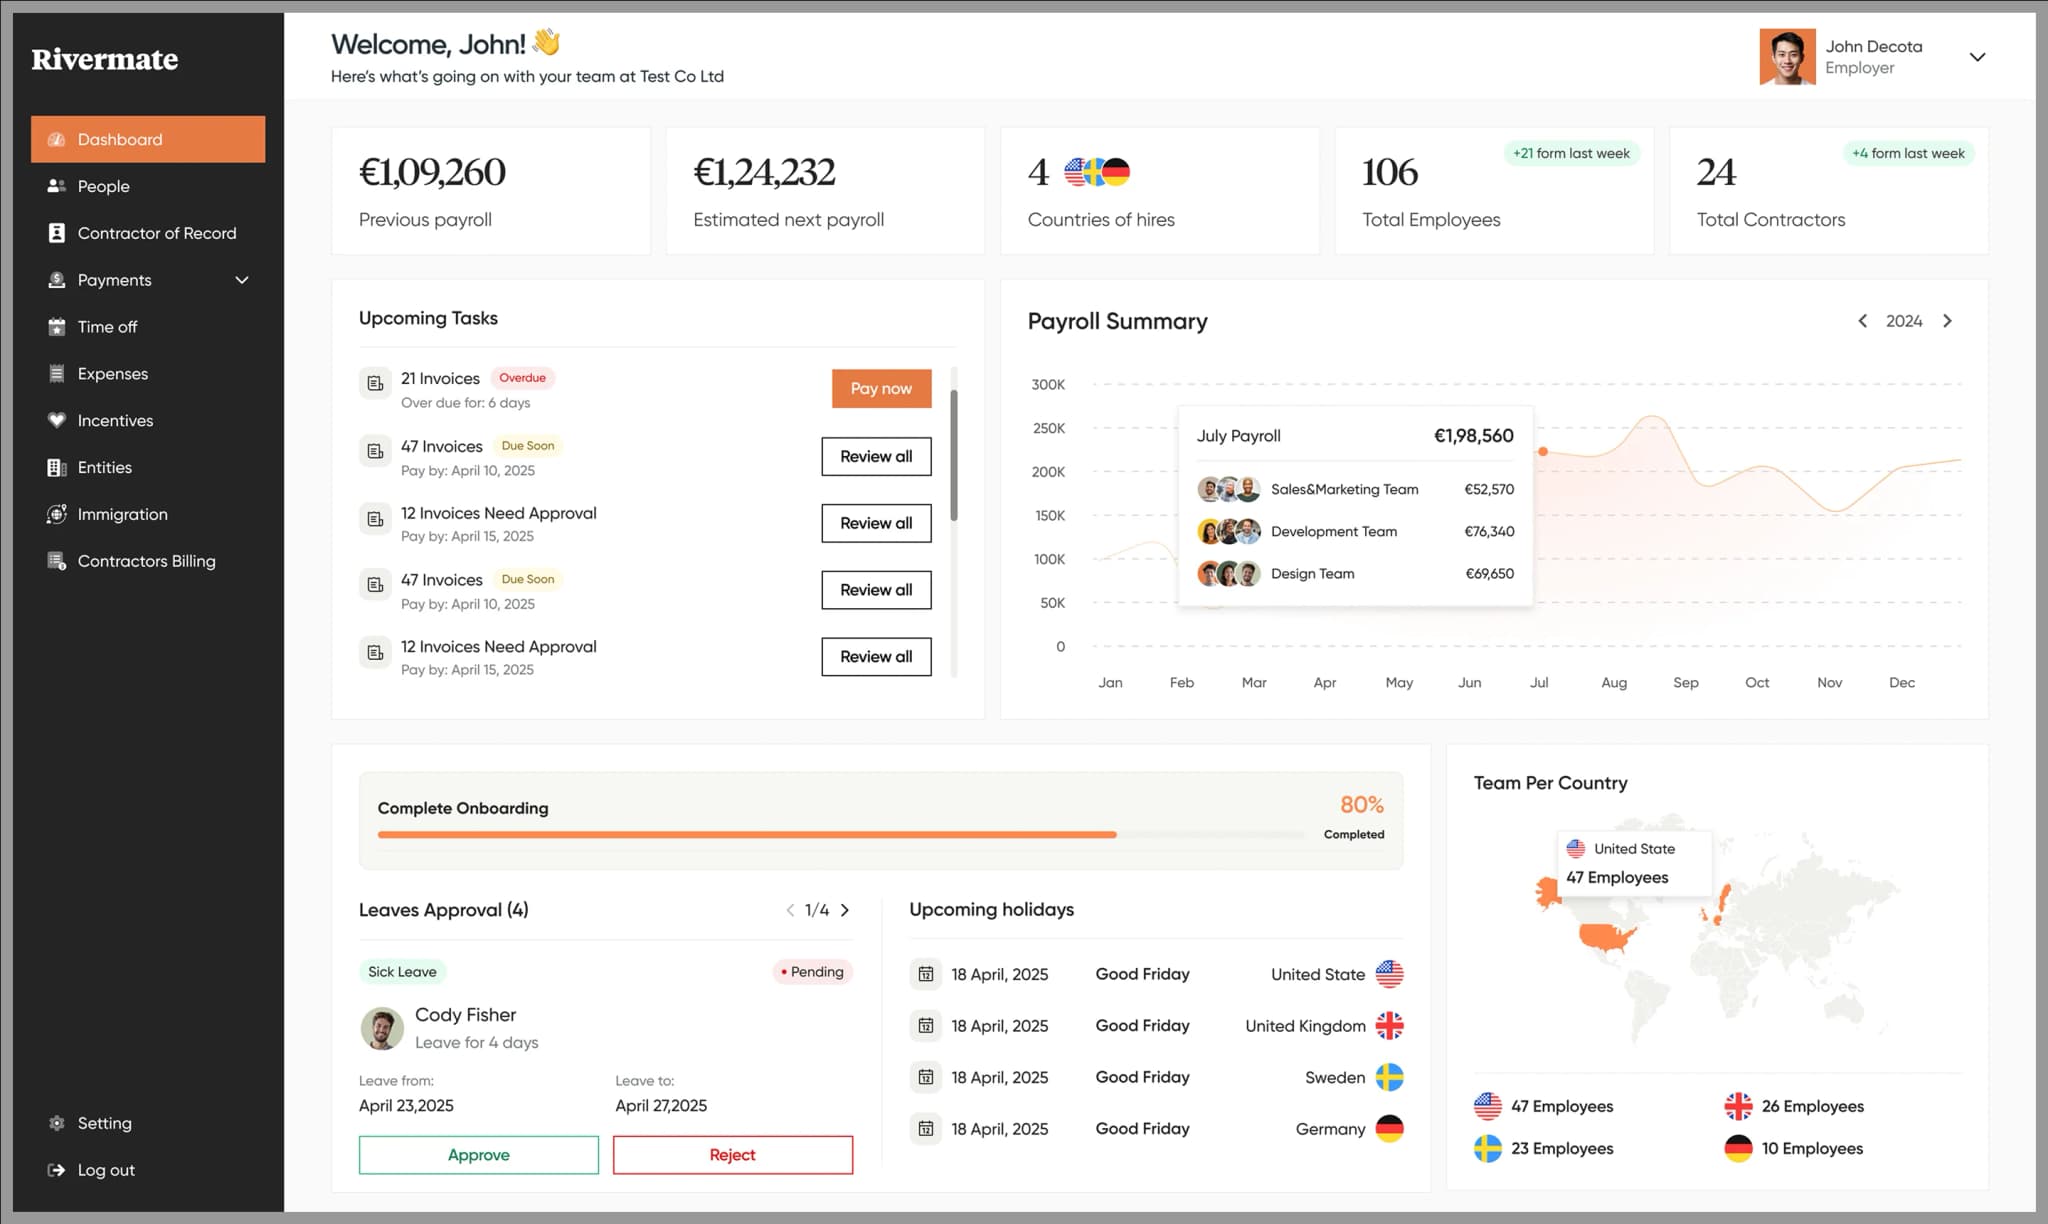Click Cody Fisher's avatar photo
Image resolution: width=2048 pixels, height=1224 pixels.
tap(382, 1027)
